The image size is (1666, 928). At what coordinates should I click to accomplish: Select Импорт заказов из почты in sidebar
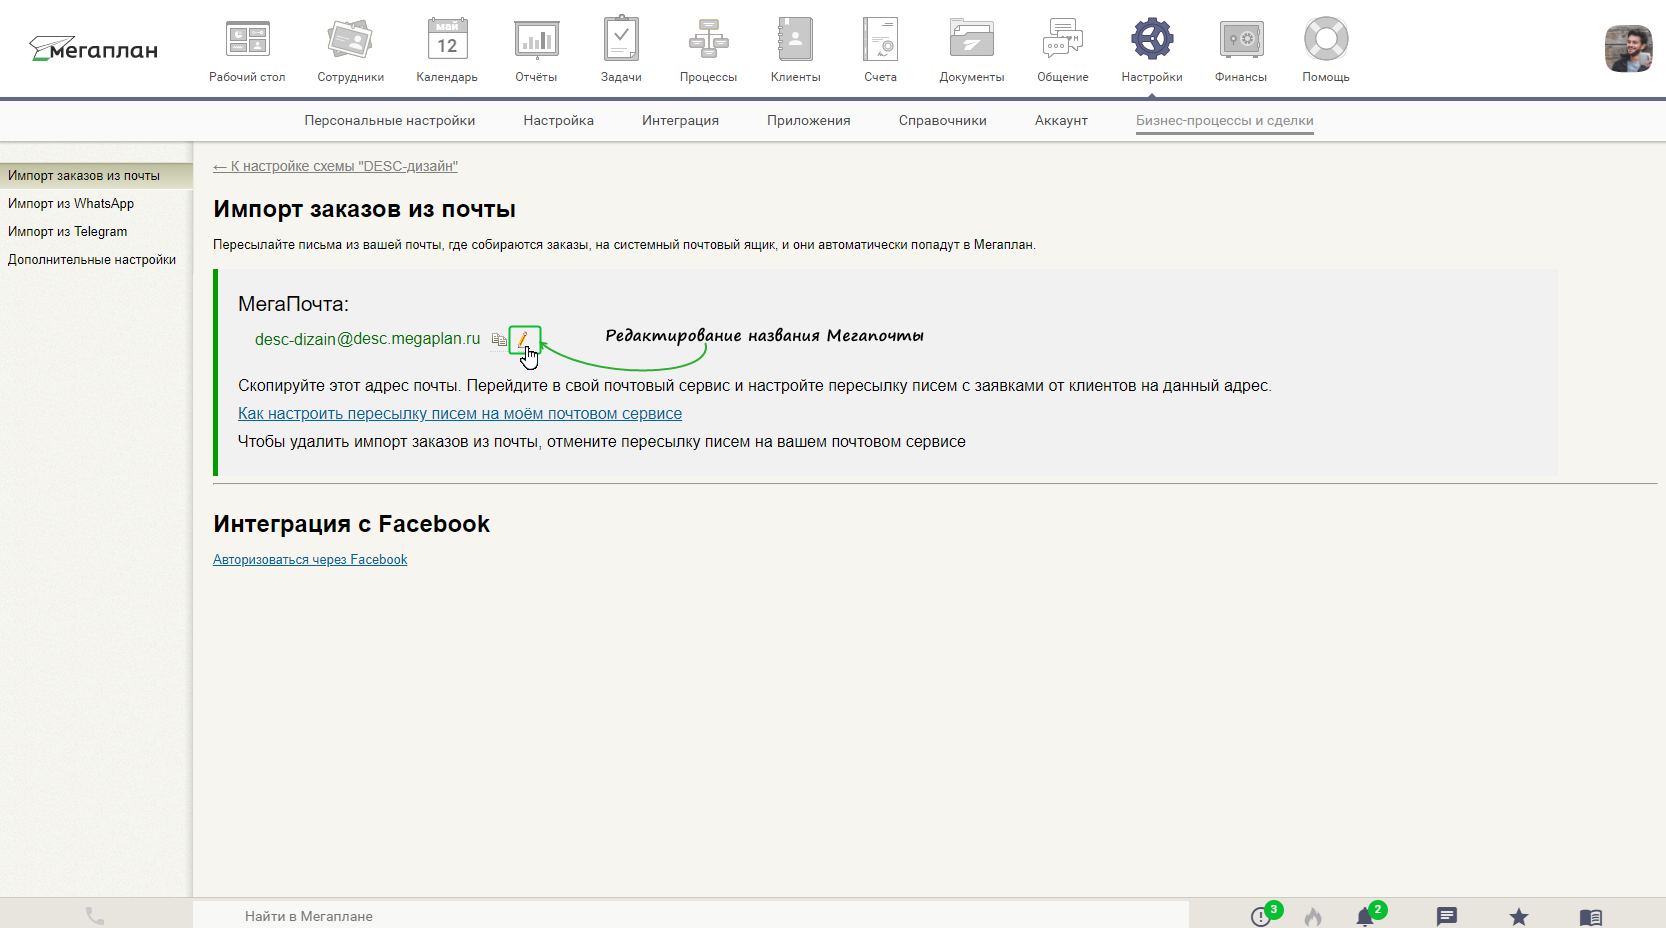tap(96, 176)
